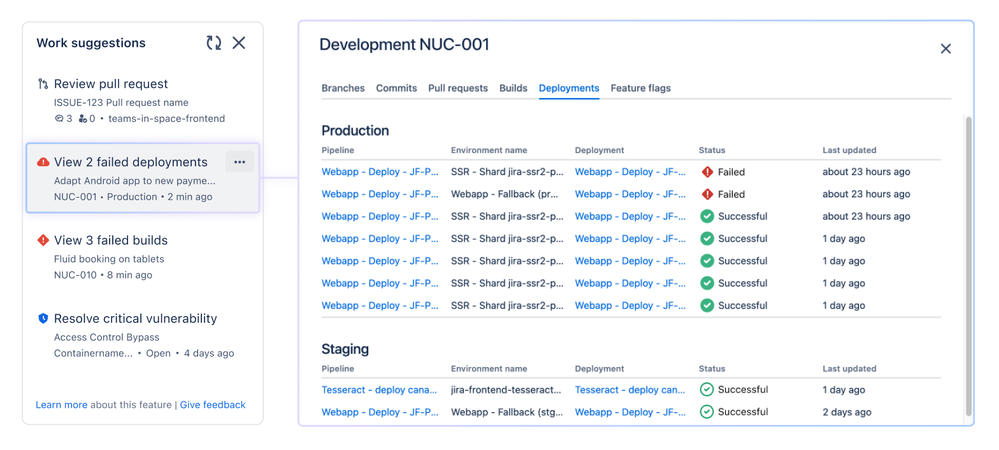Click the blue shield vulnerability icon
Viewport: 999px width, 450px height.
pyautogui.click(x=43, y=318)
